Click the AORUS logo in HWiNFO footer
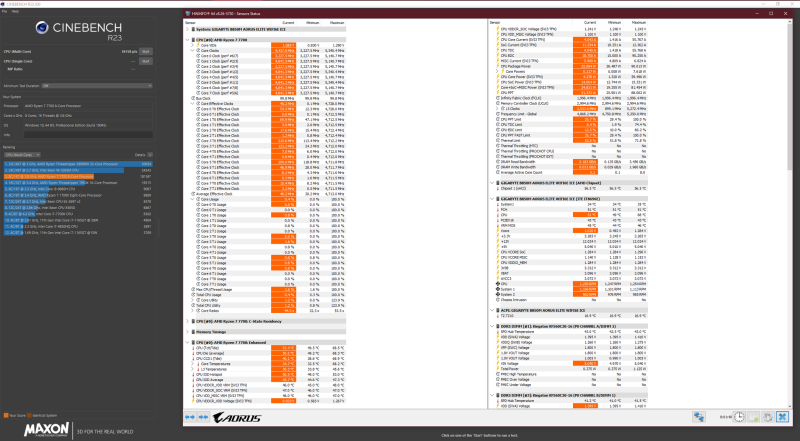 click(237, 418)
